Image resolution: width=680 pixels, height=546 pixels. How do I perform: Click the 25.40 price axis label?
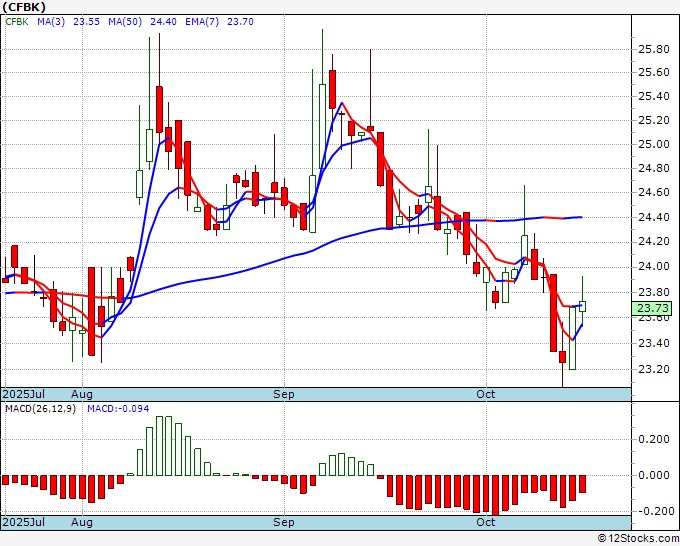click(654, 96)
